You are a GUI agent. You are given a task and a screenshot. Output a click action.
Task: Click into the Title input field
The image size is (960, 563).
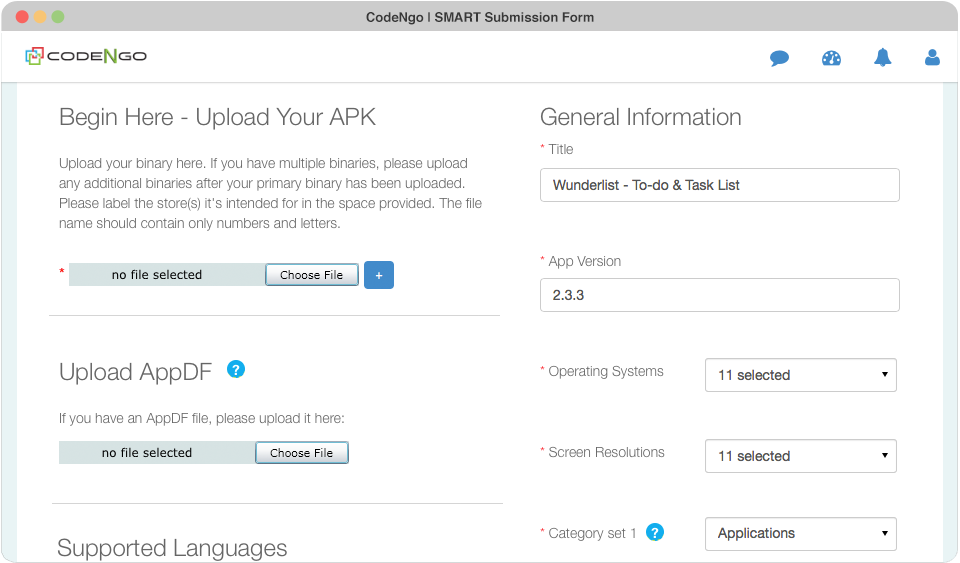click(719, 185)
